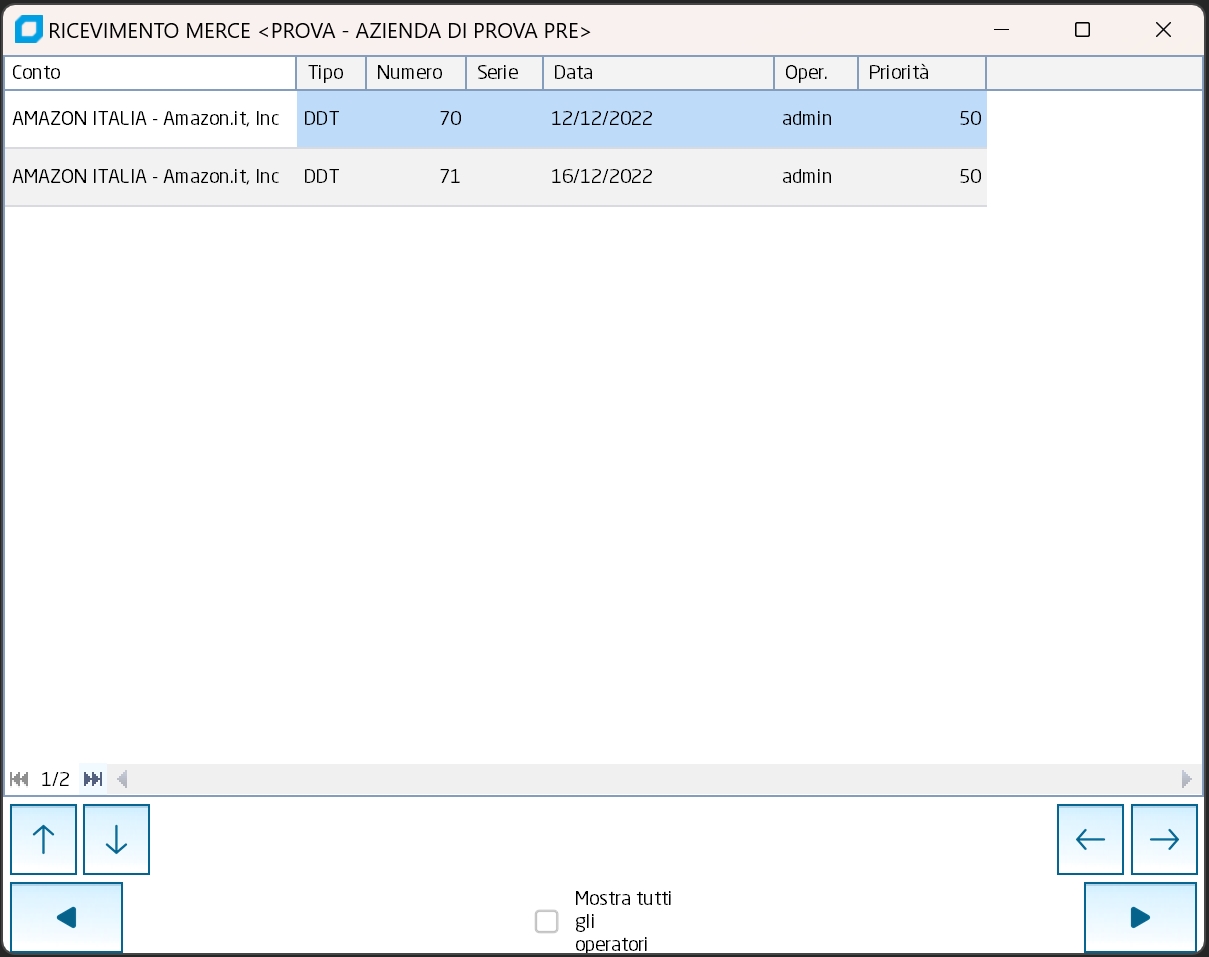Click number 70 cell

(x=416, y=119)
